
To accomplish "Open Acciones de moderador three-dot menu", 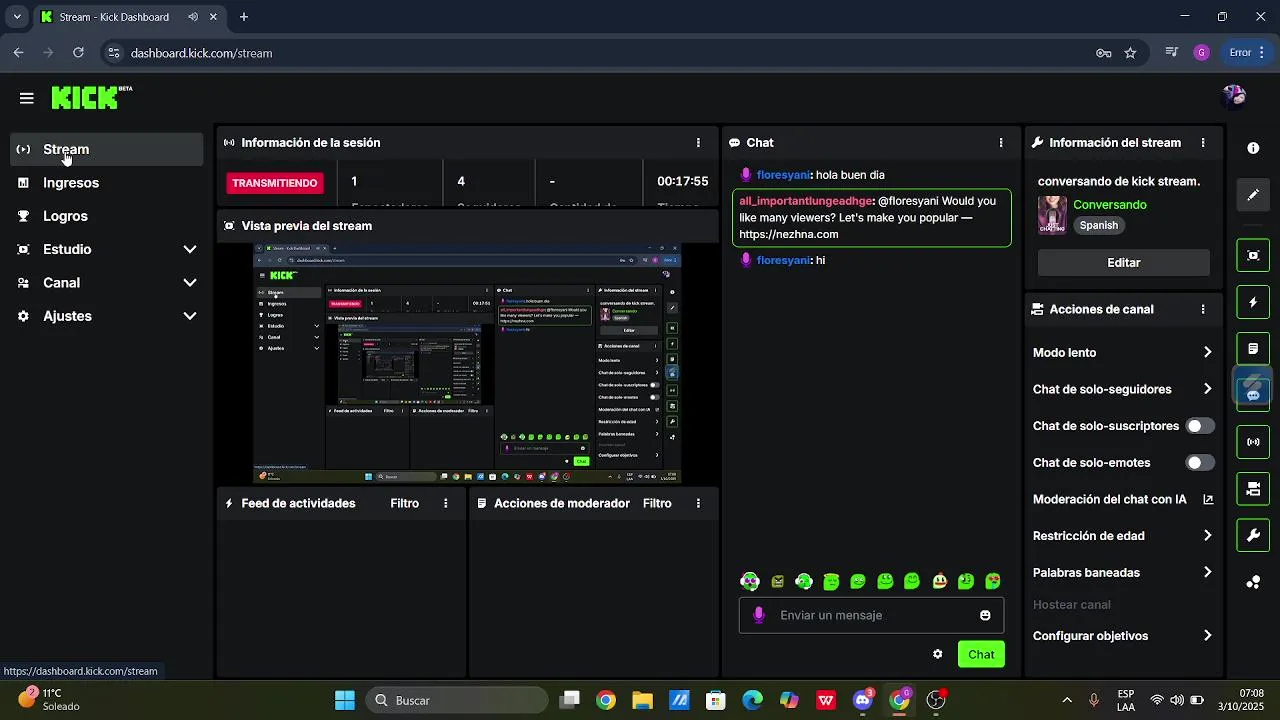I will tap(698, 504).
